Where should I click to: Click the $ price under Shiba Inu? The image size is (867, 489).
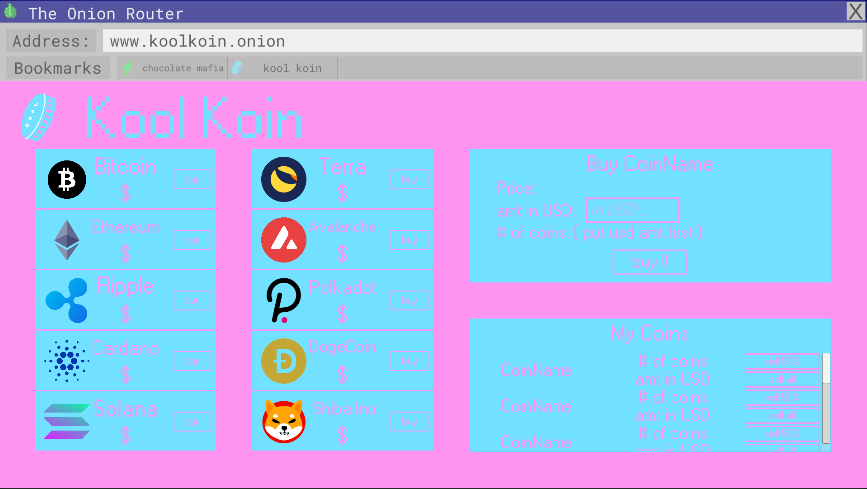coord(342,435)
